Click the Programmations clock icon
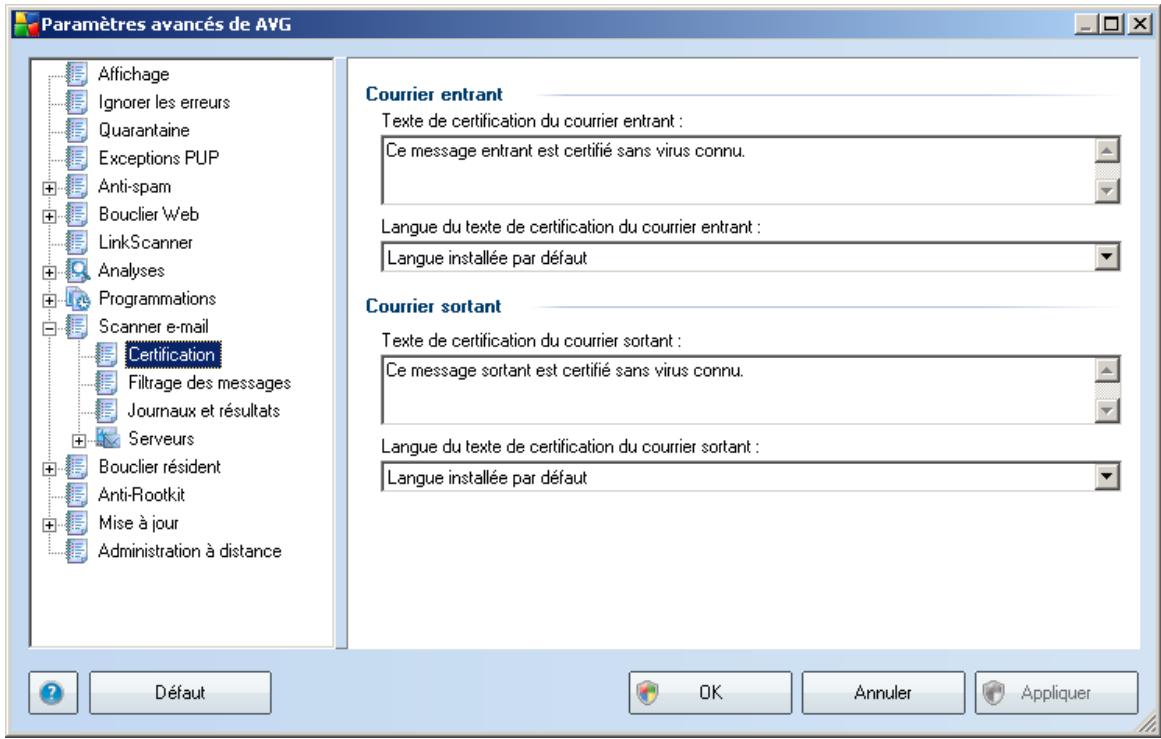1161x739 pixels. 78,298
